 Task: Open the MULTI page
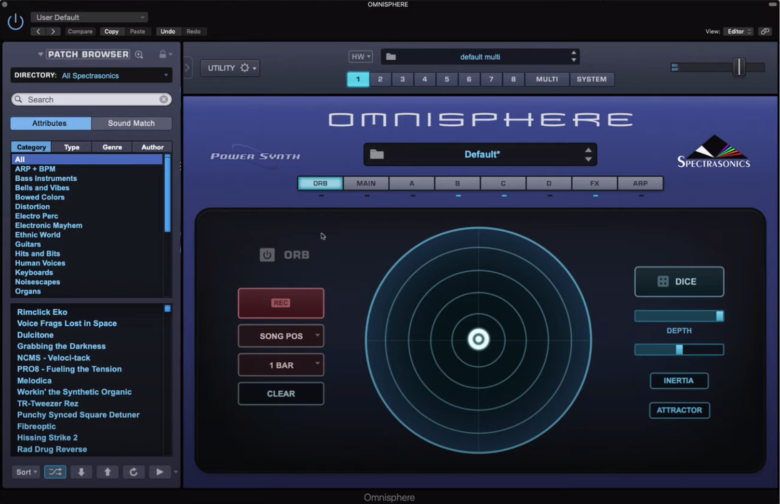(x=547, y=79)
